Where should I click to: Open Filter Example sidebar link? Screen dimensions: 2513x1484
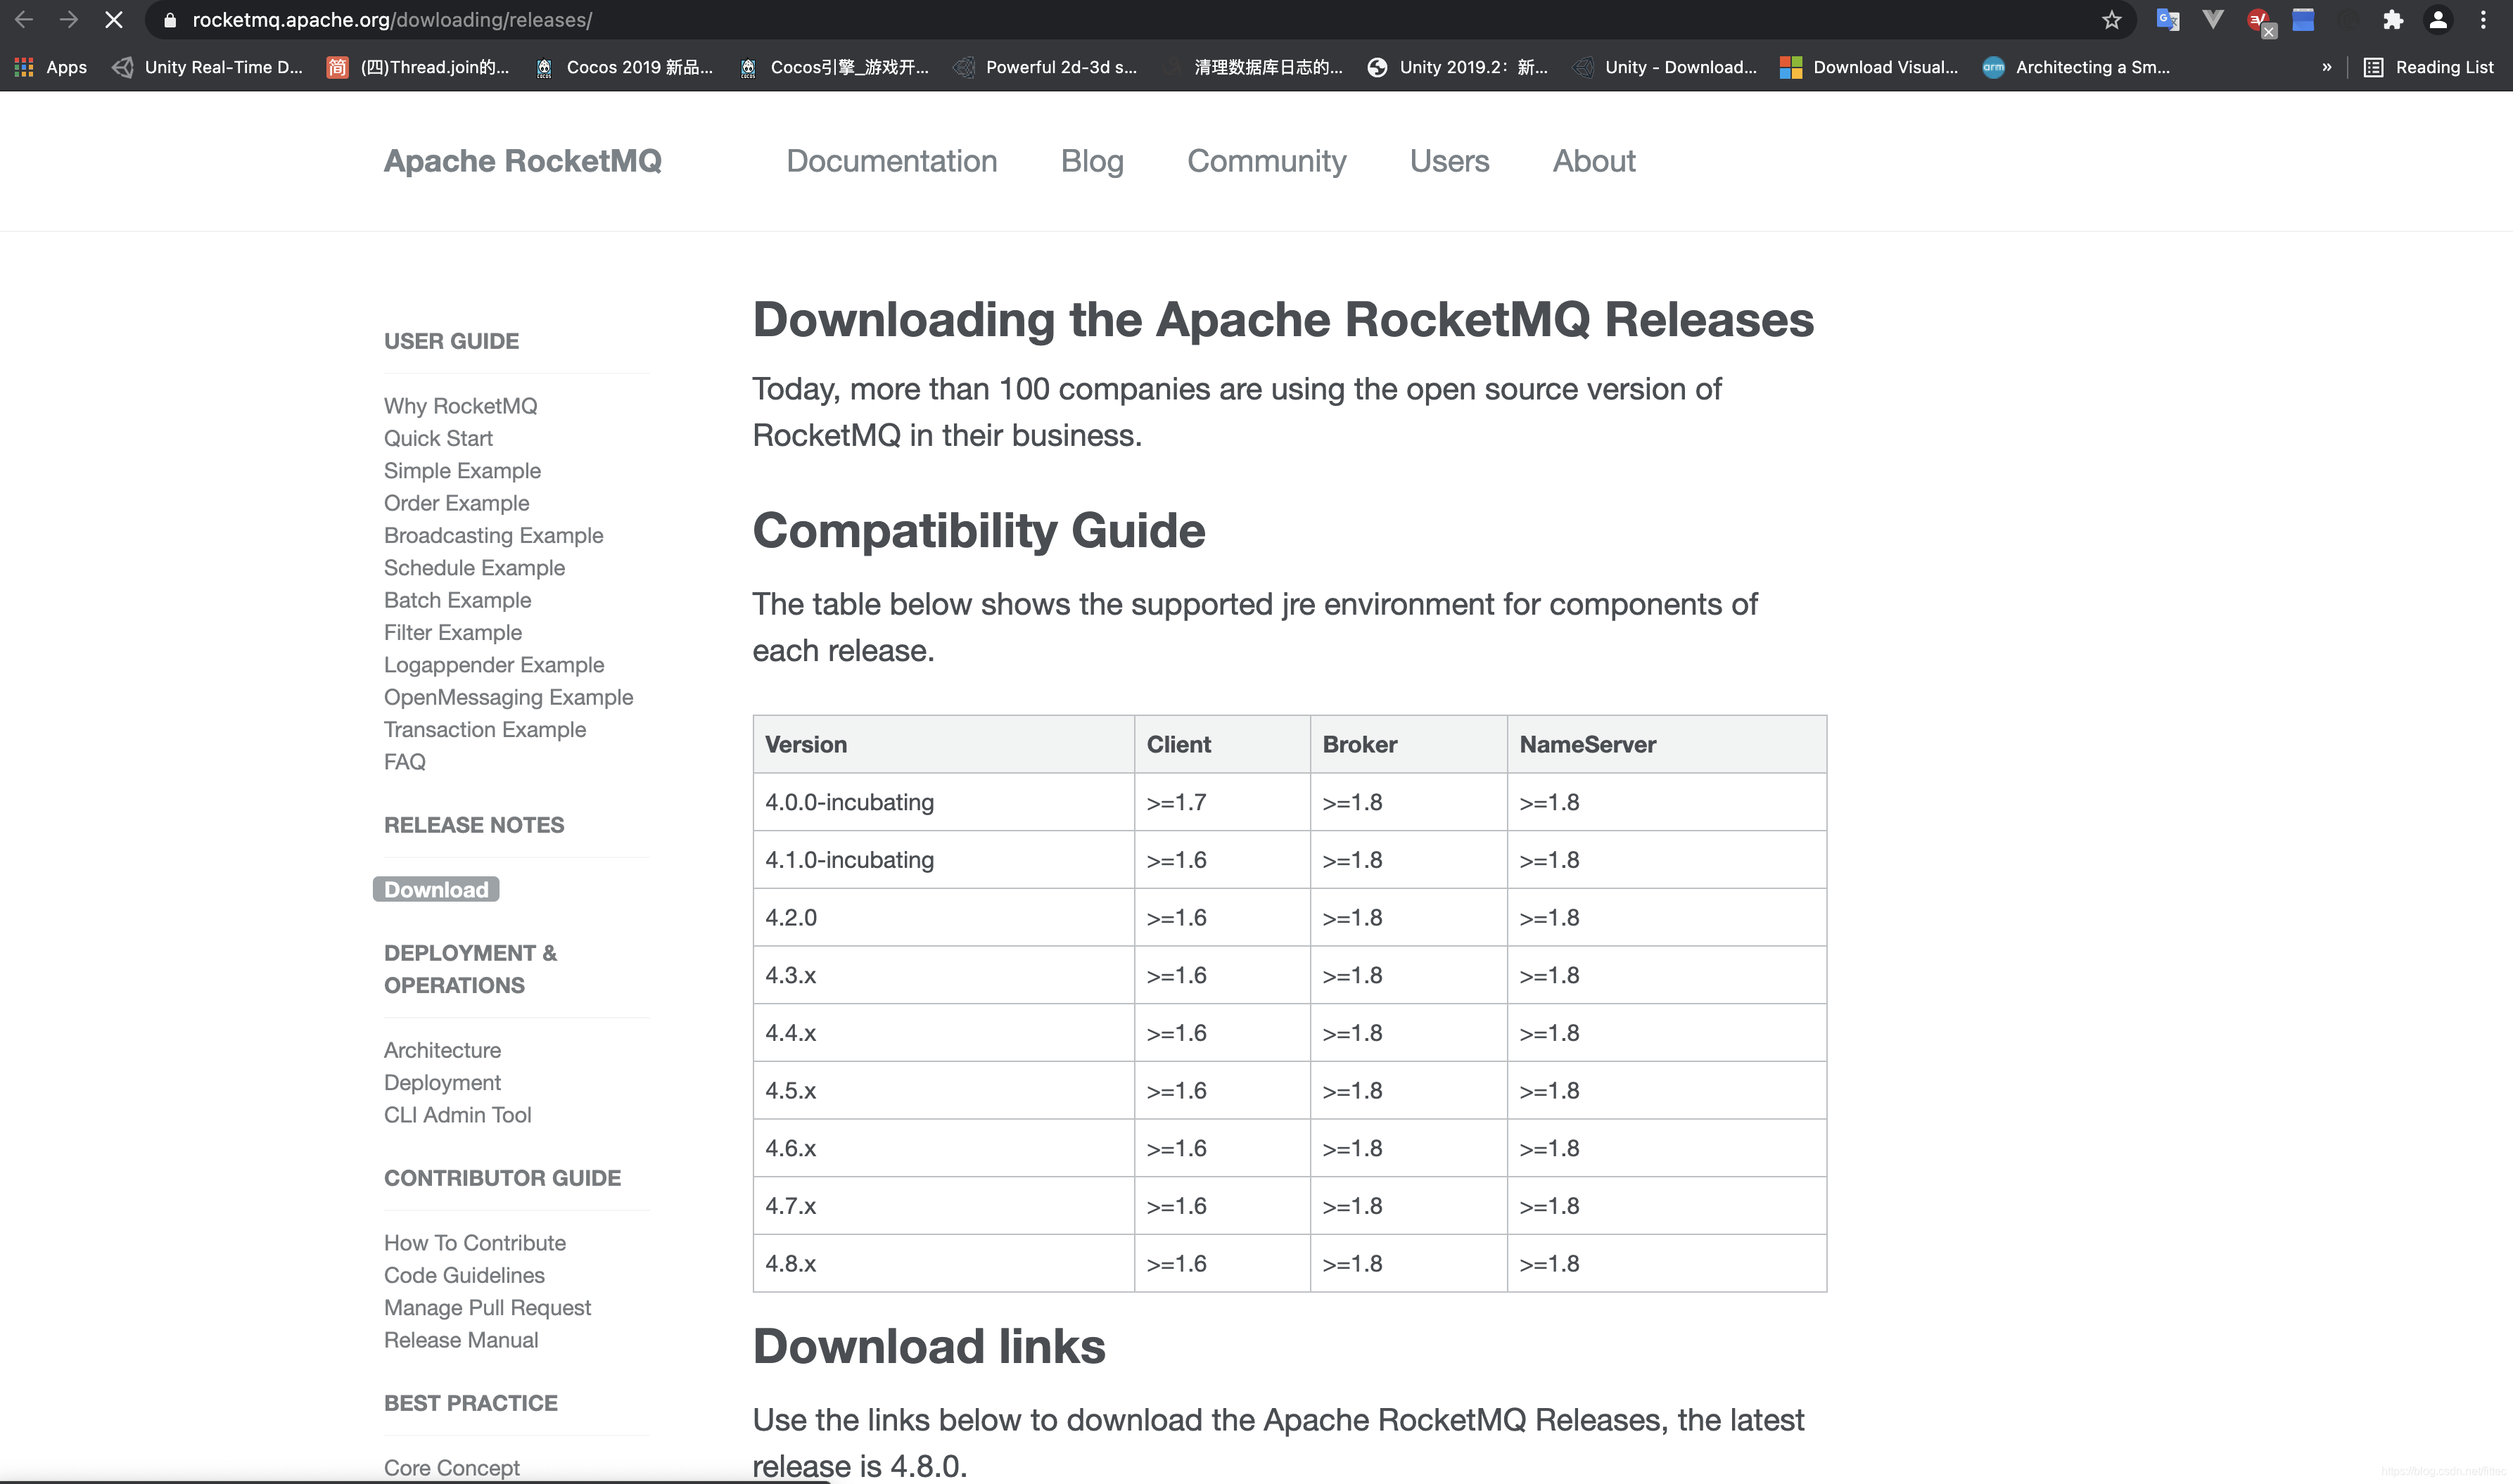click(x=452, y=632)
